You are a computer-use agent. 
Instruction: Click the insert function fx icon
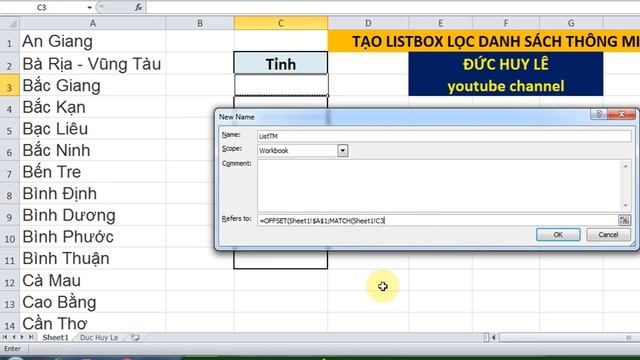coord(138,7)
